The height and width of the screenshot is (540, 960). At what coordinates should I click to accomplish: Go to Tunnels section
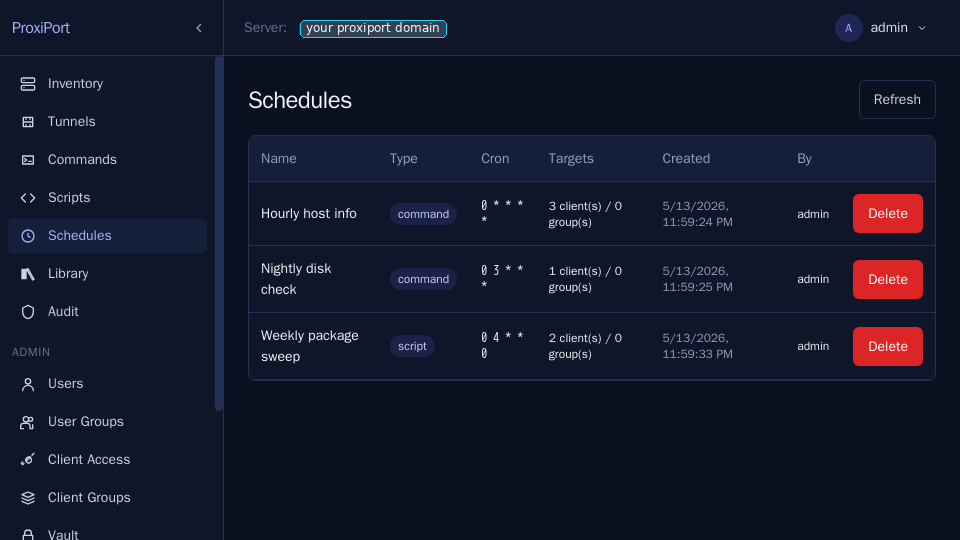[x=107, y=122]
